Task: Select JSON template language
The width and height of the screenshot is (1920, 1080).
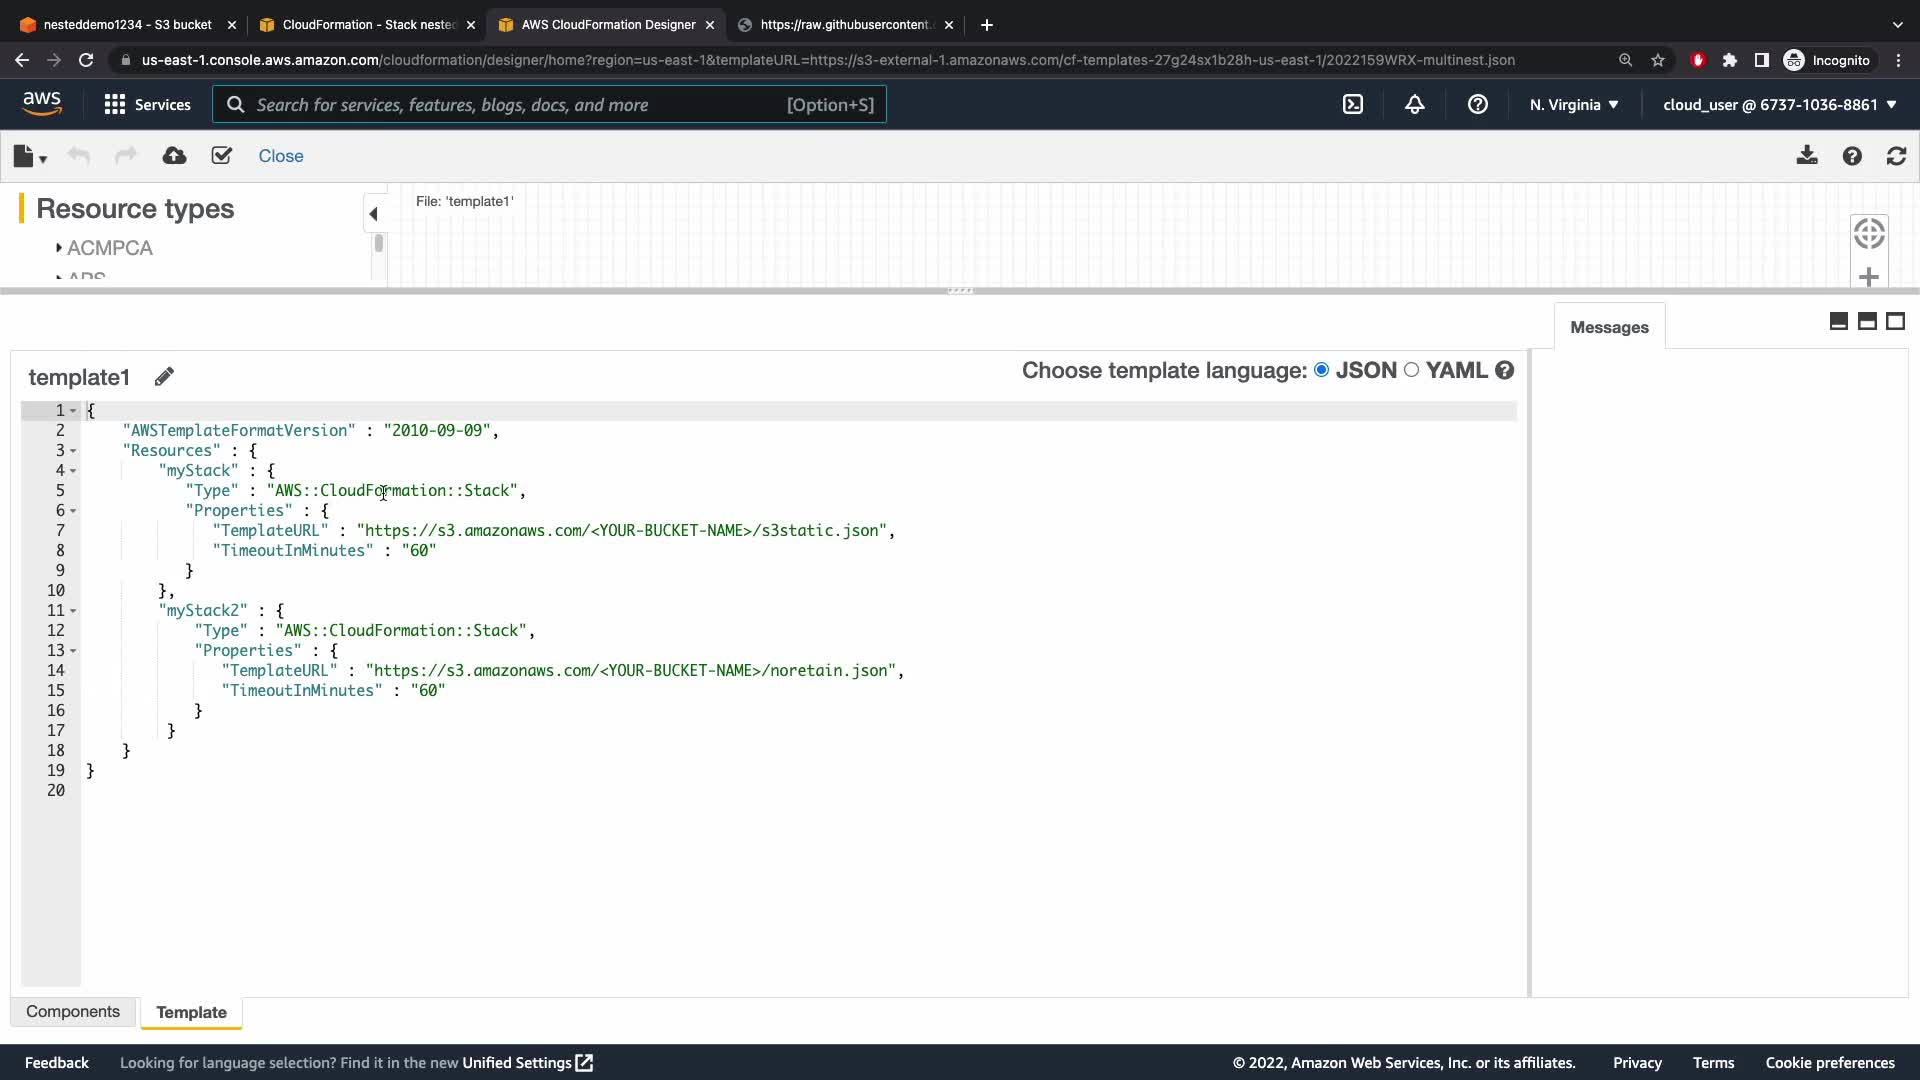Action: click(x=1322, y=370)
